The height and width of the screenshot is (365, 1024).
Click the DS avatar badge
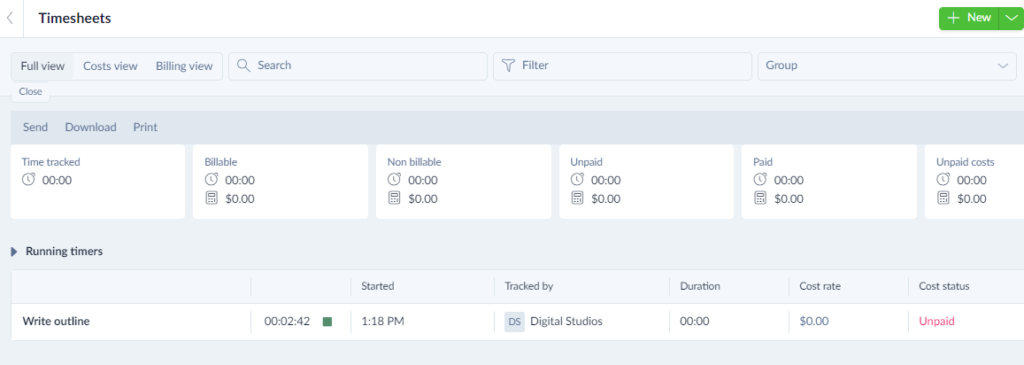[x=515, y=321]
